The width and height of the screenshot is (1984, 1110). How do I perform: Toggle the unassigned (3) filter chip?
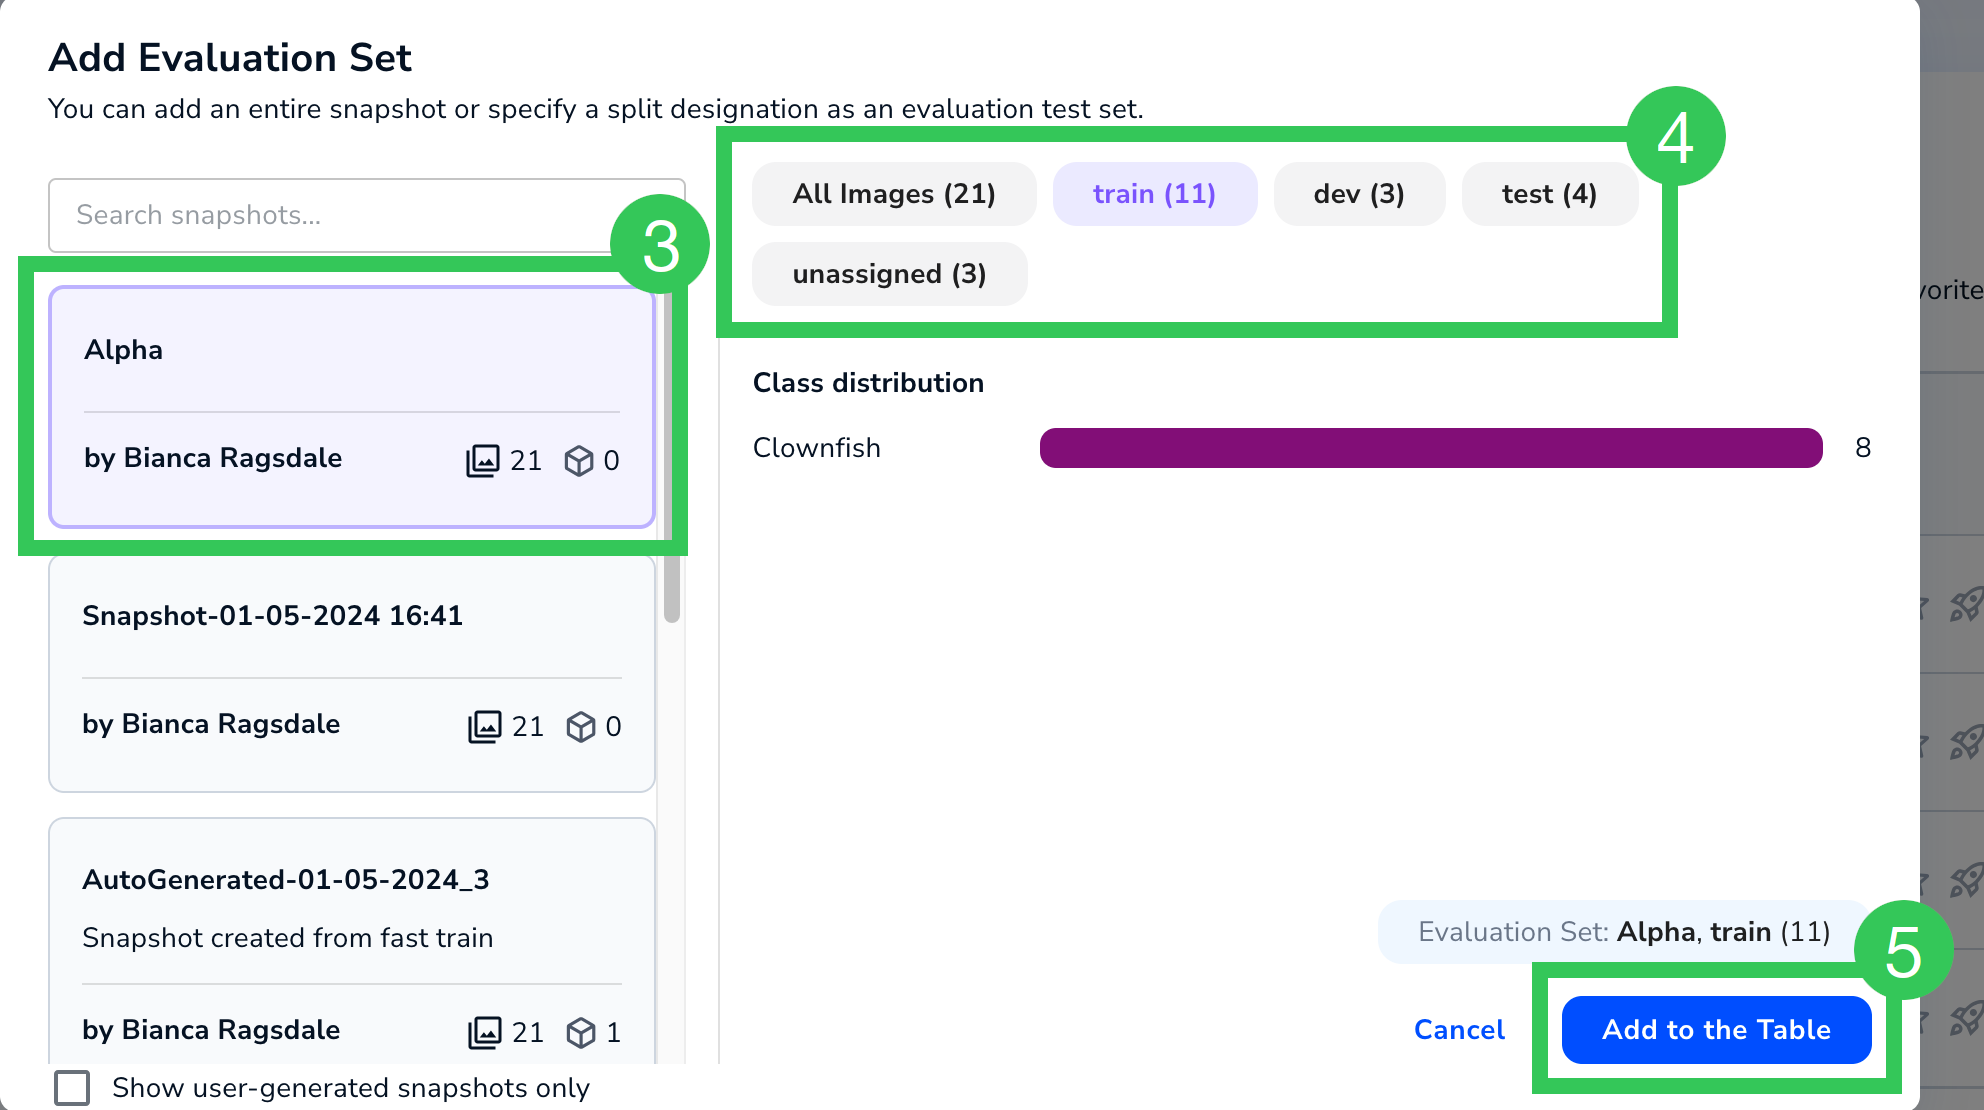coord(888,273)
